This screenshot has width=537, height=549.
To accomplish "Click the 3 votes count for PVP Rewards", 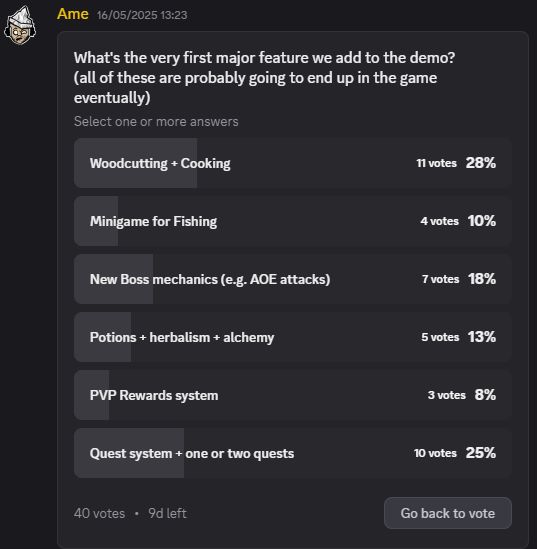I will coord(447,395).
